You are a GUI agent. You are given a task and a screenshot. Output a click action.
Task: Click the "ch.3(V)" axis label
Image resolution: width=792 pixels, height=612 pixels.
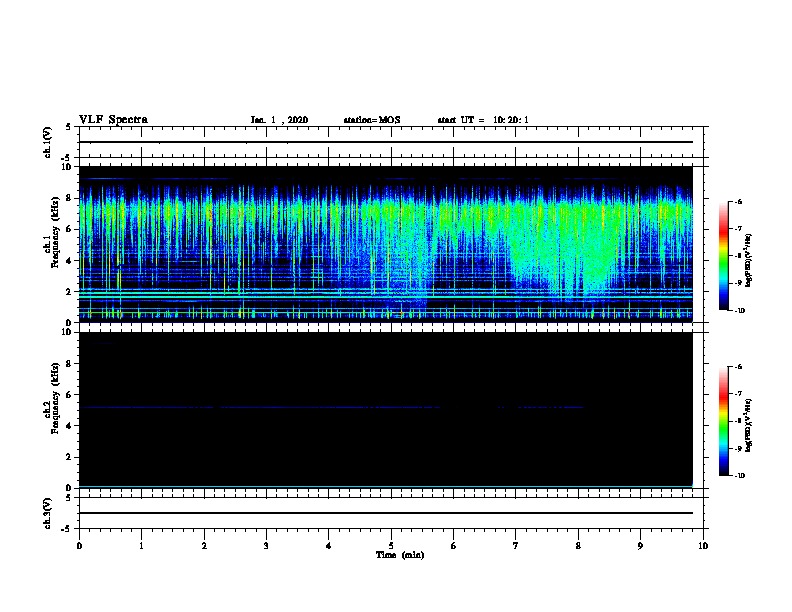point(48,513)
